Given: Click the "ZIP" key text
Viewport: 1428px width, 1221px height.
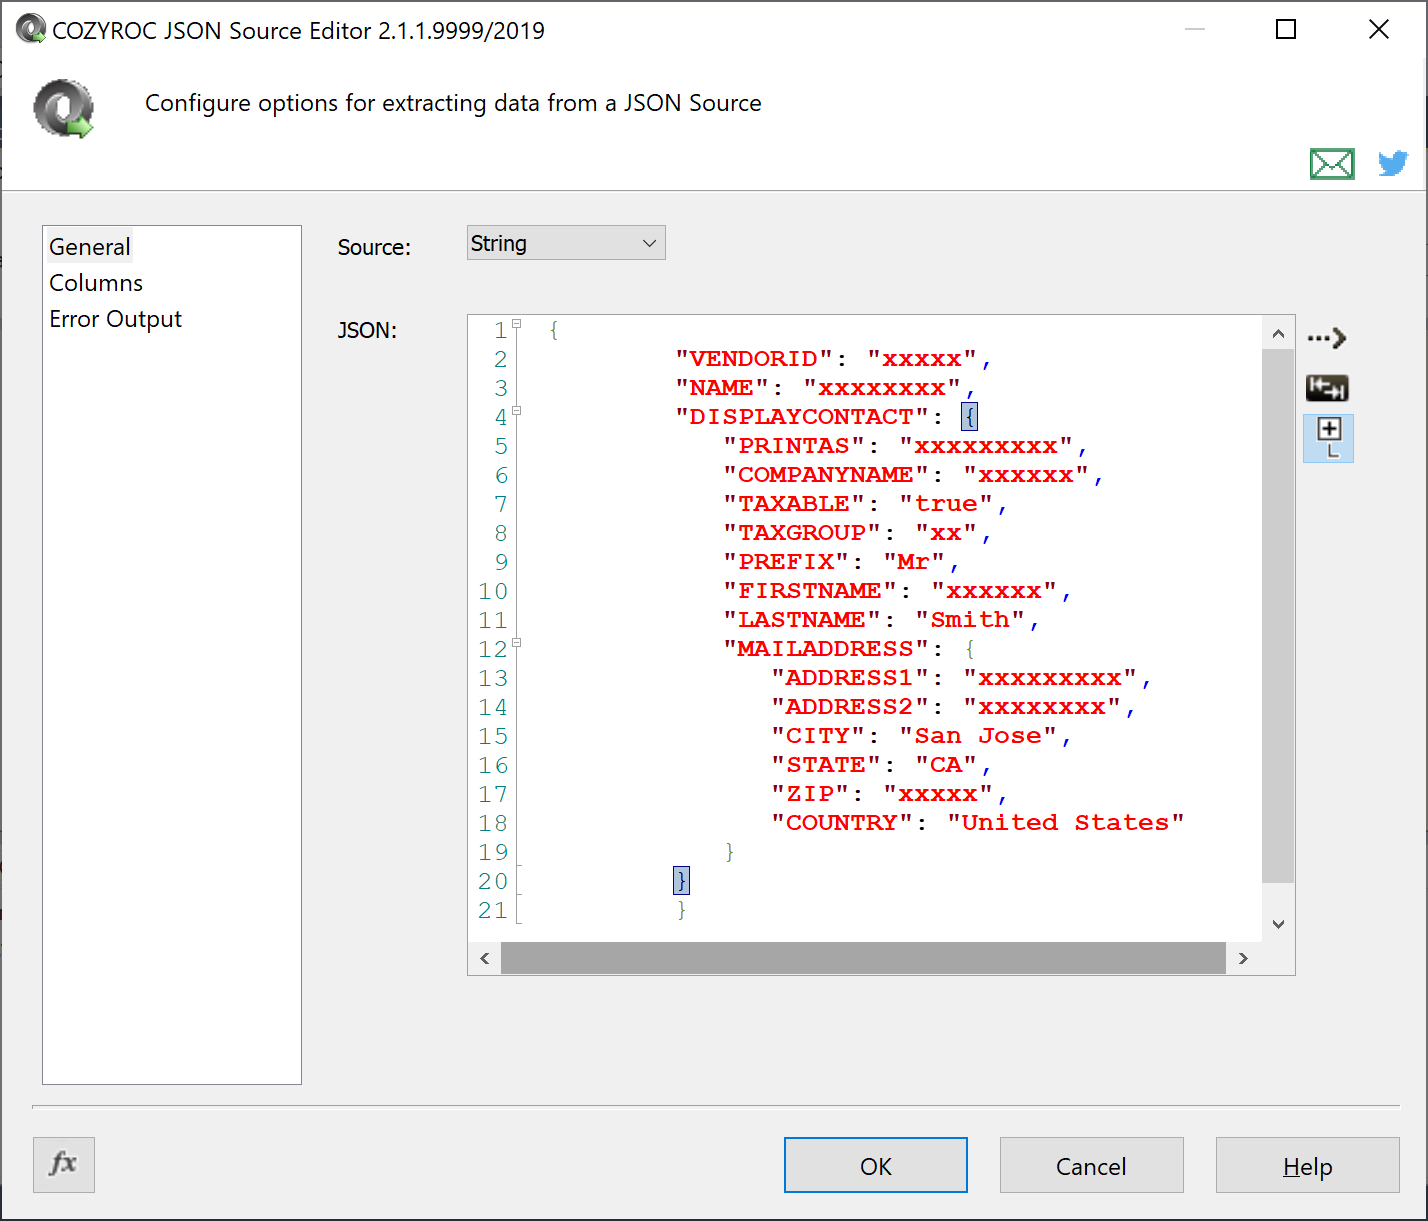Looking at the screenshot, I should point(810,794).
